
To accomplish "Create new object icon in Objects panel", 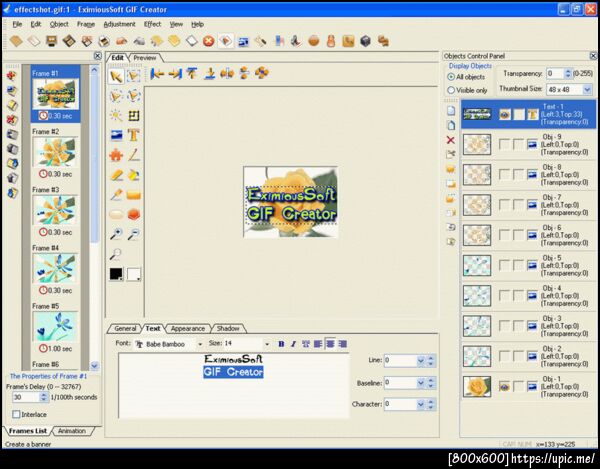I will click(x=451, y=111).
